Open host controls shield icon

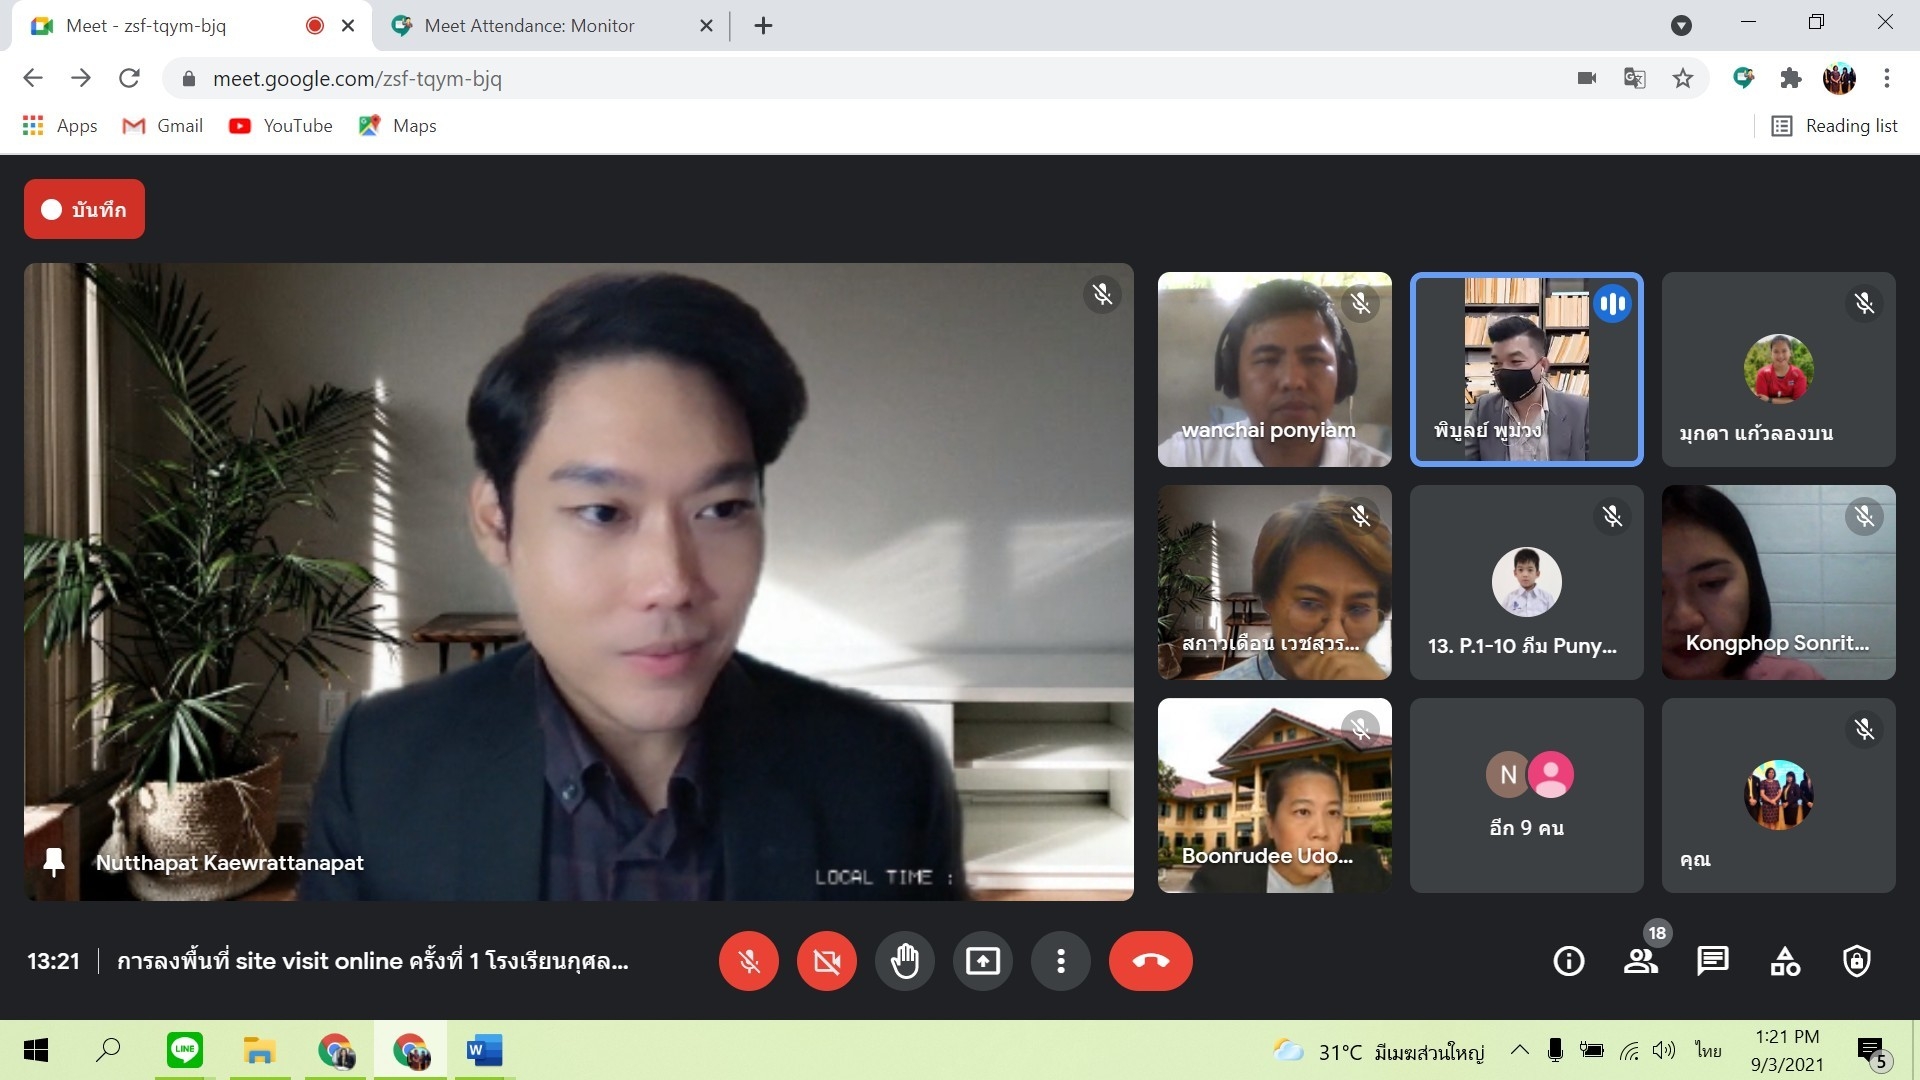click(1856, 961)
